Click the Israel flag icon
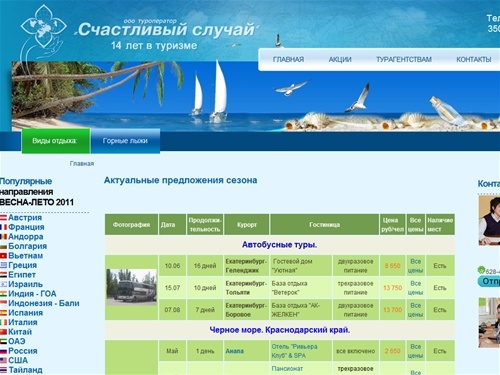Image resolution: width=500 pixels, height=375 pixels. [x=3, y=284]
